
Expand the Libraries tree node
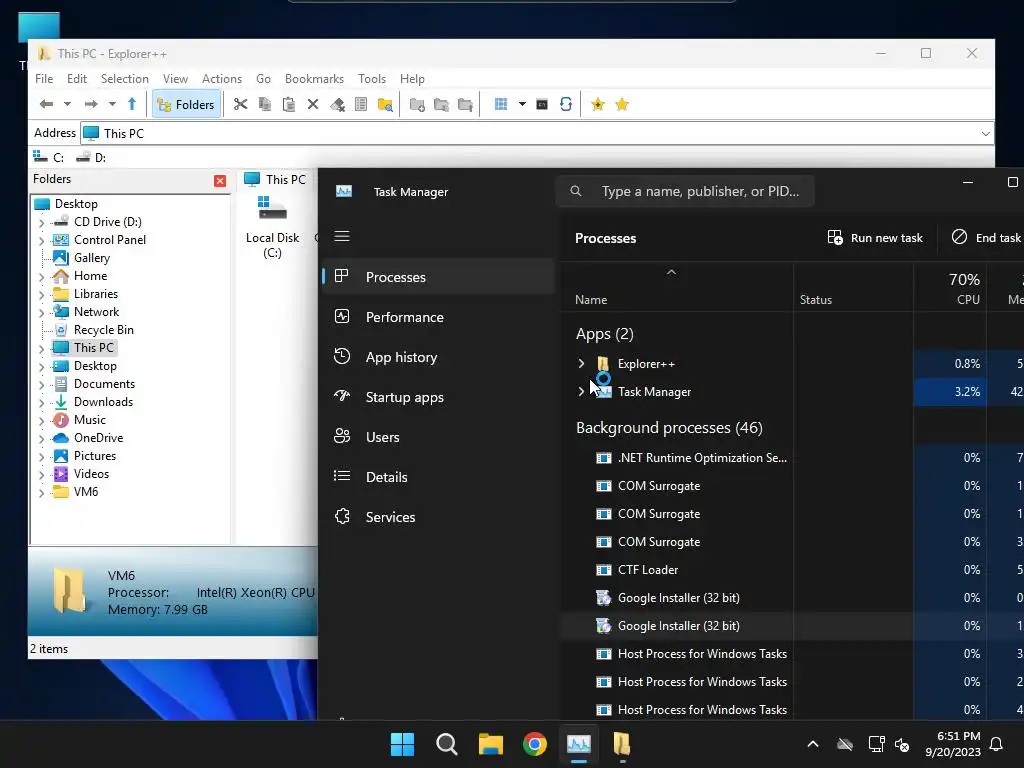point(42,295)
